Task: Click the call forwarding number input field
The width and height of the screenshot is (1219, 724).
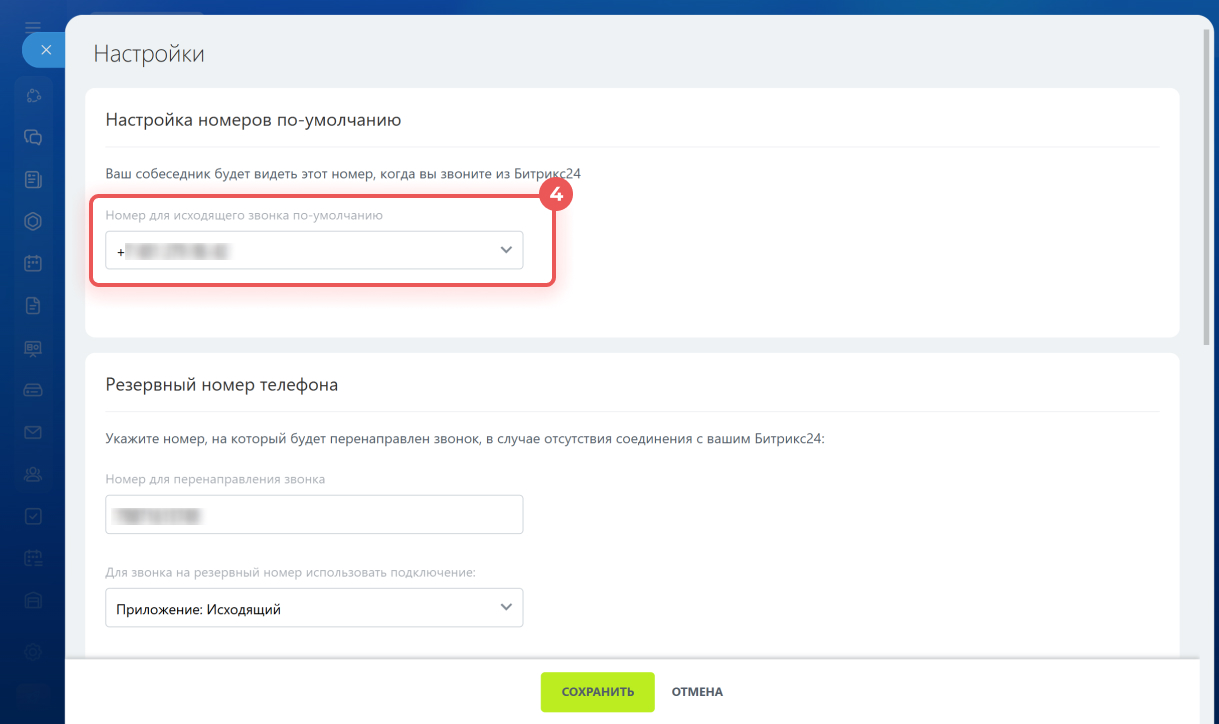Action: pyautogui.click(x=313, y=515)
